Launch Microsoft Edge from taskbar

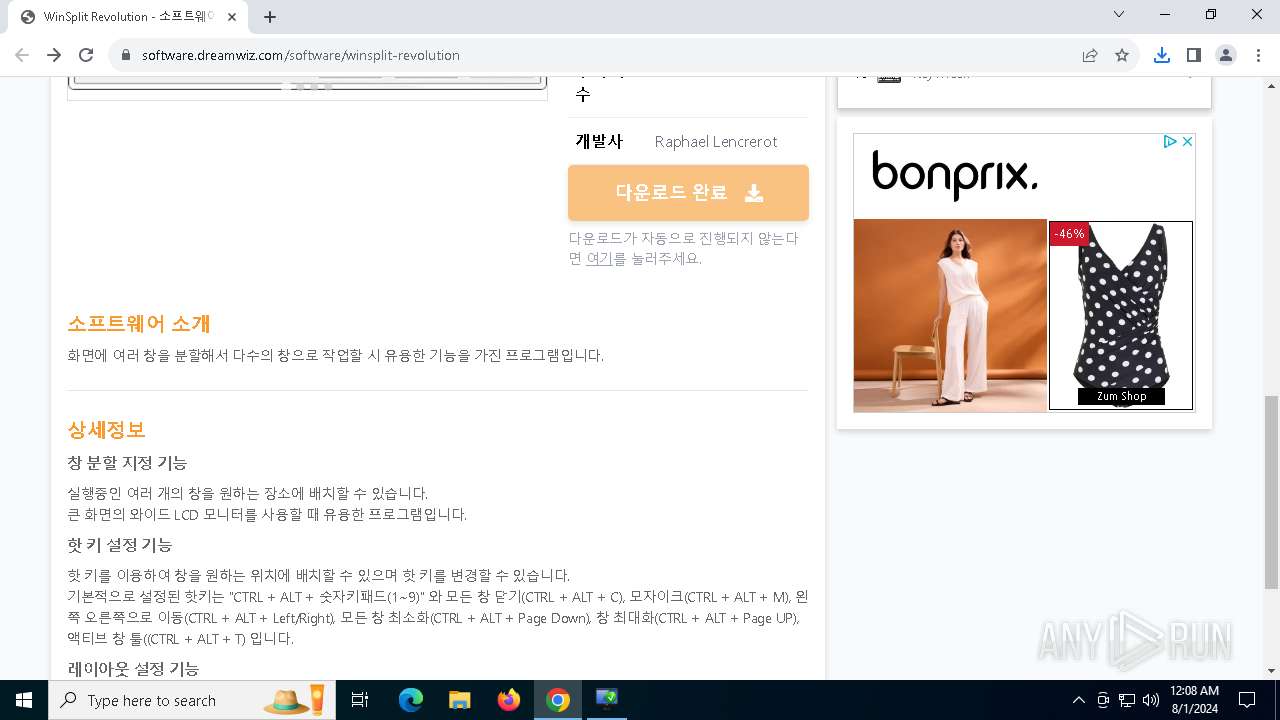pos(411,700)
